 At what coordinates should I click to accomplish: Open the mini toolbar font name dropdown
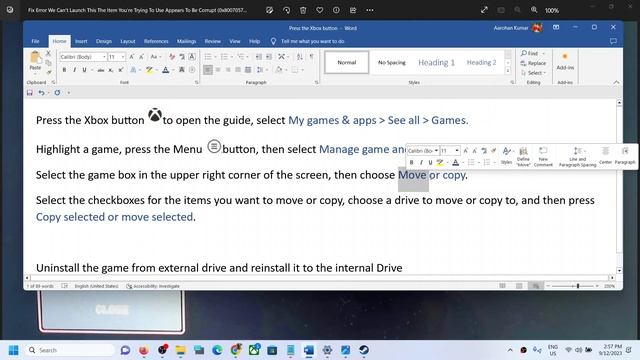point(436,151)
